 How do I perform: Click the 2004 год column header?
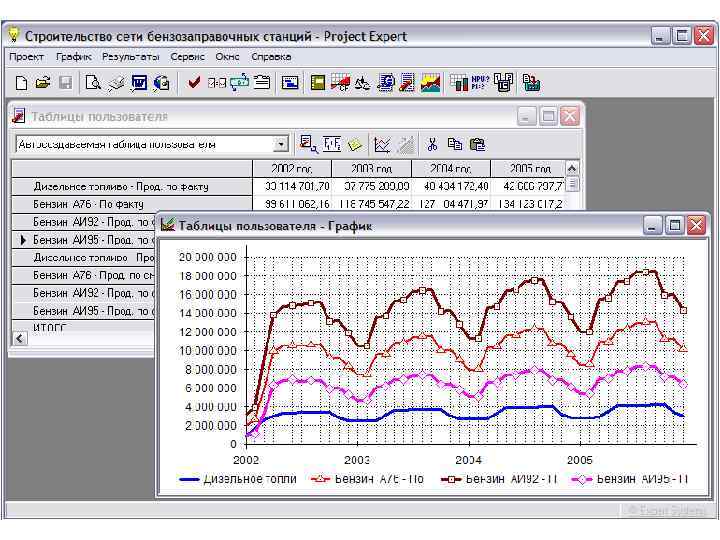pos(451,169)
